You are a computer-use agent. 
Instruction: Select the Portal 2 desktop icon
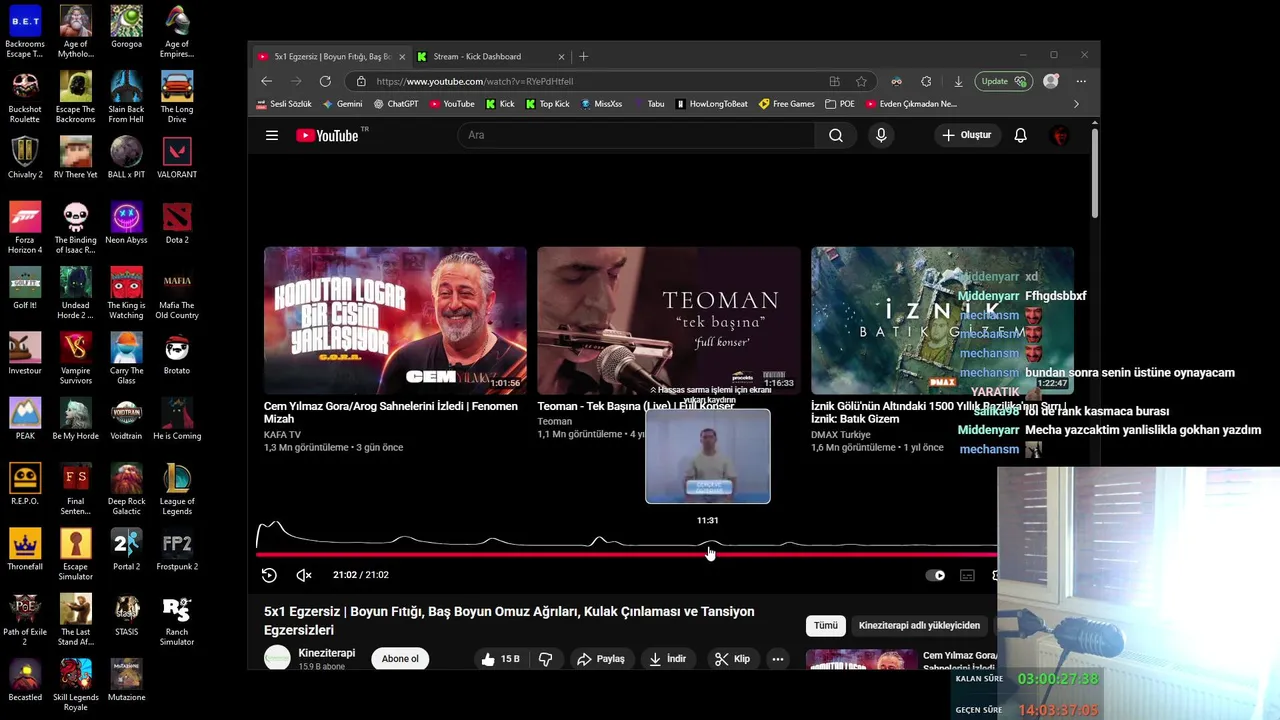pos(126,550)
